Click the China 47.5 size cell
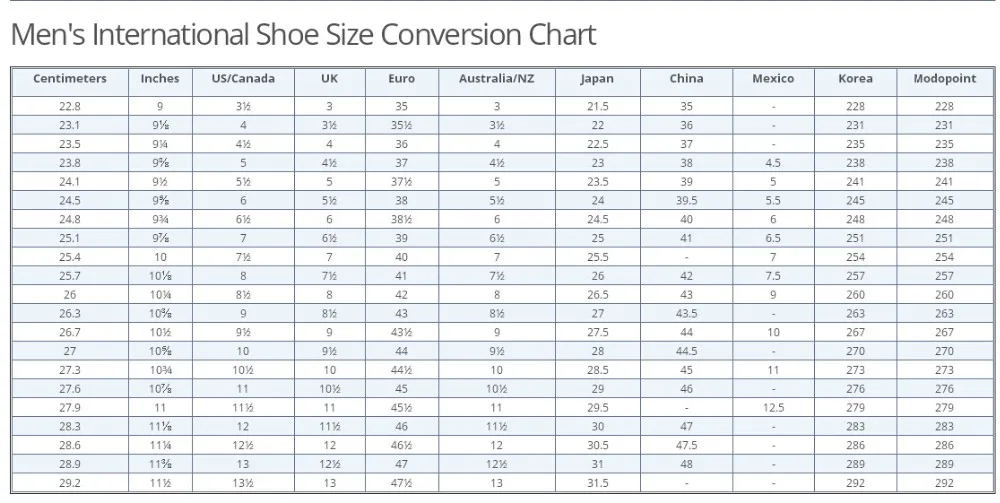Screen dimensions: 1000x503 (x=686, y=445)
